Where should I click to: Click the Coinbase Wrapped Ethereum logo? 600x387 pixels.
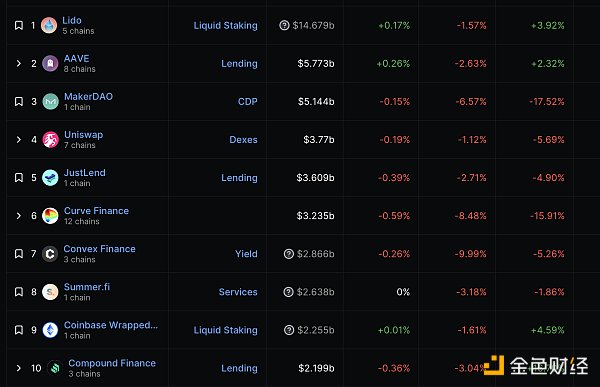click(x=50, y=330)
